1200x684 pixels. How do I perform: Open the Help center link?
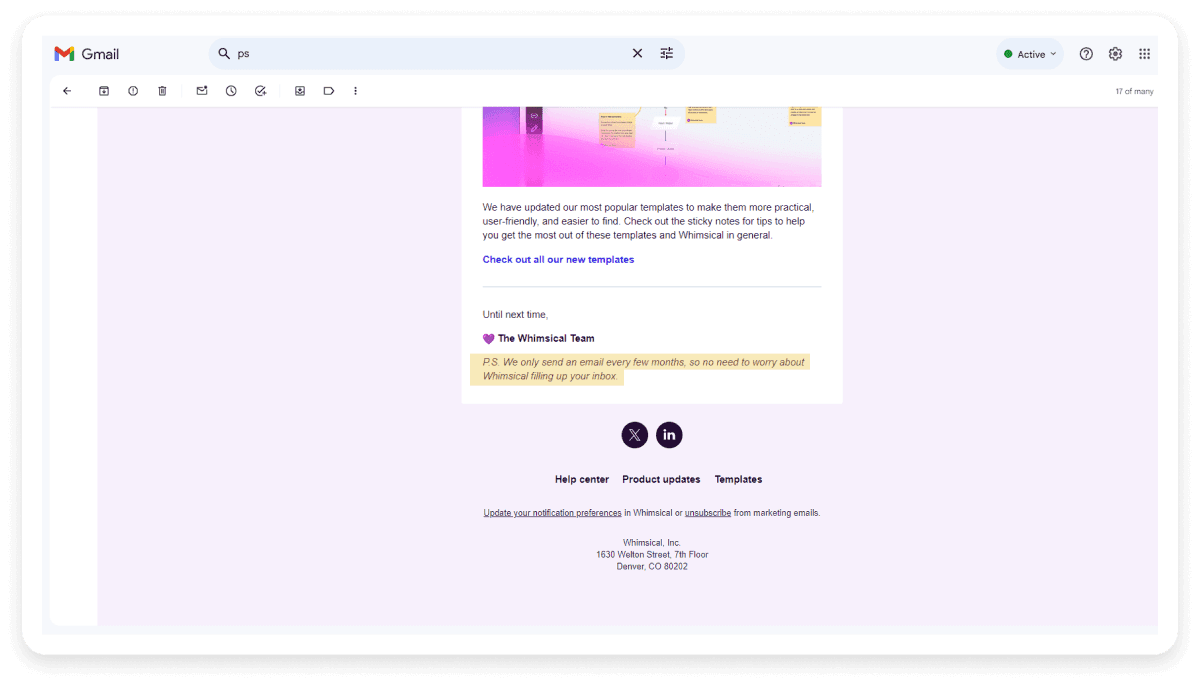point(582,479)
